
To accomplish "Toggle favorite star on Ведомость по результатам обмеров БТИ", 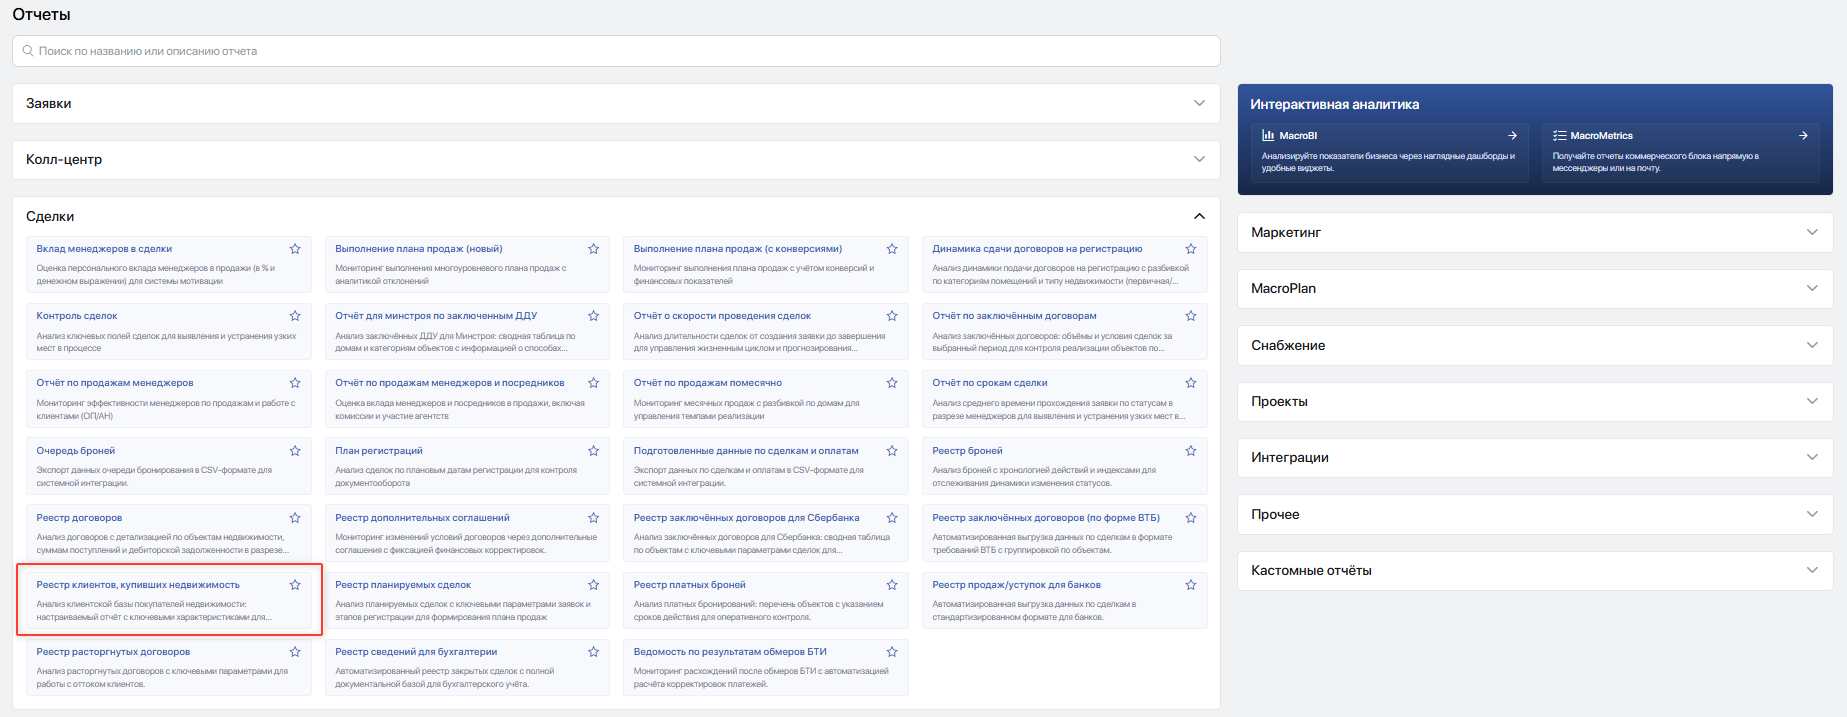I will pyautogui.click(x=892, y=652).
